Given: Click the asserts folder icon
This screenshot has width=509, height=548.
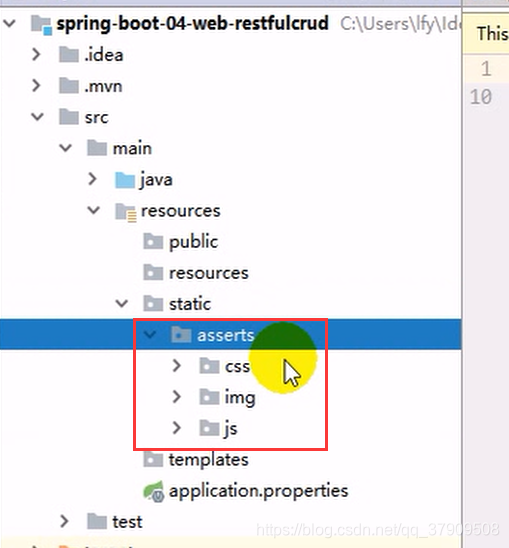Looking at the screenshot, I should [181, 335].
